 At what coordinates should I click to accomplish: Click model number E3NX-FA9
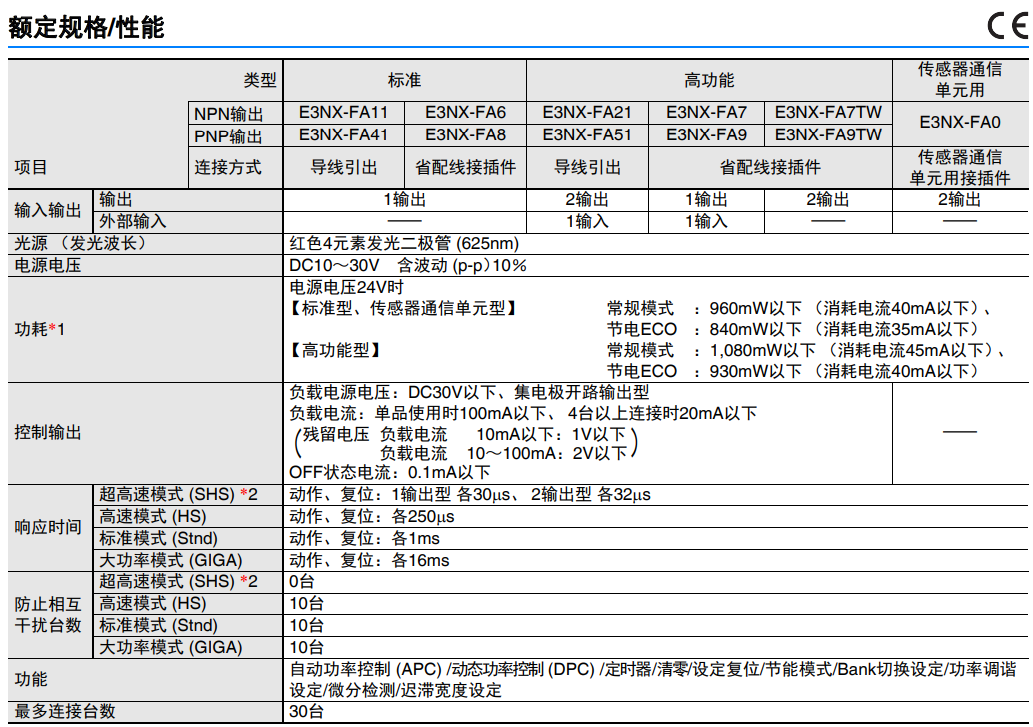706,135
